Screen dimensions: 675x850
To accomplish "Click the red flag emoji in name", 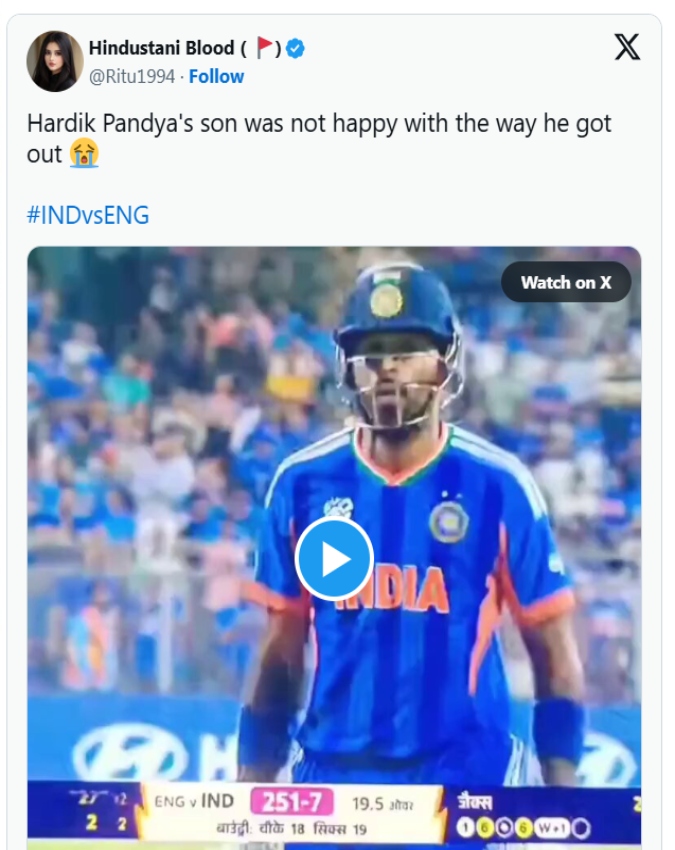I will (264, 48).
